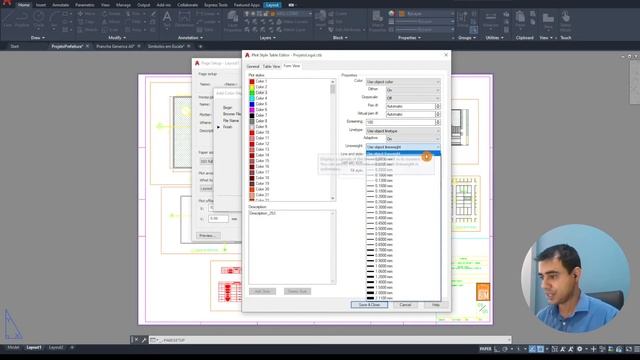Click the Base view icon in View panel
Viewport: 640px width, 360px height.
point(548,19)
